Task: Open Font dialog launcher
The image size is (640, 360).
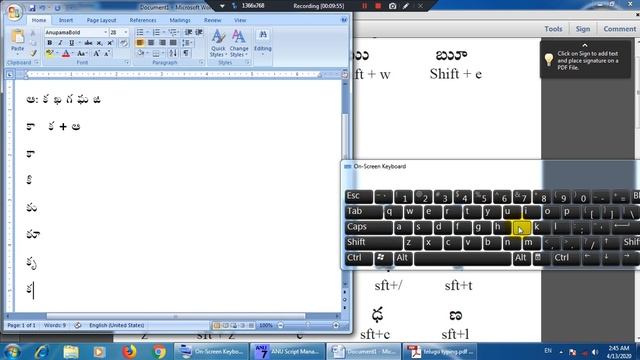Action: pos(127,63)
